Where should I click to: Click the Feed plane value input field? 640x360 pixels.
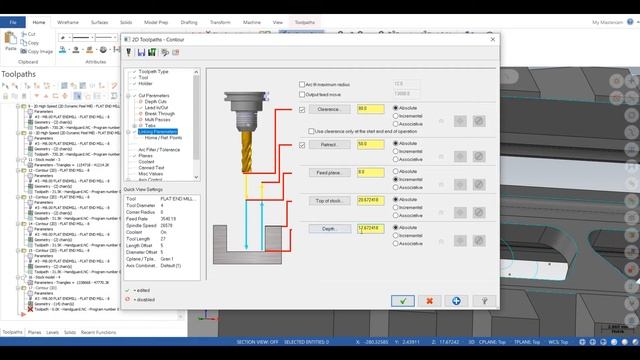371,172
